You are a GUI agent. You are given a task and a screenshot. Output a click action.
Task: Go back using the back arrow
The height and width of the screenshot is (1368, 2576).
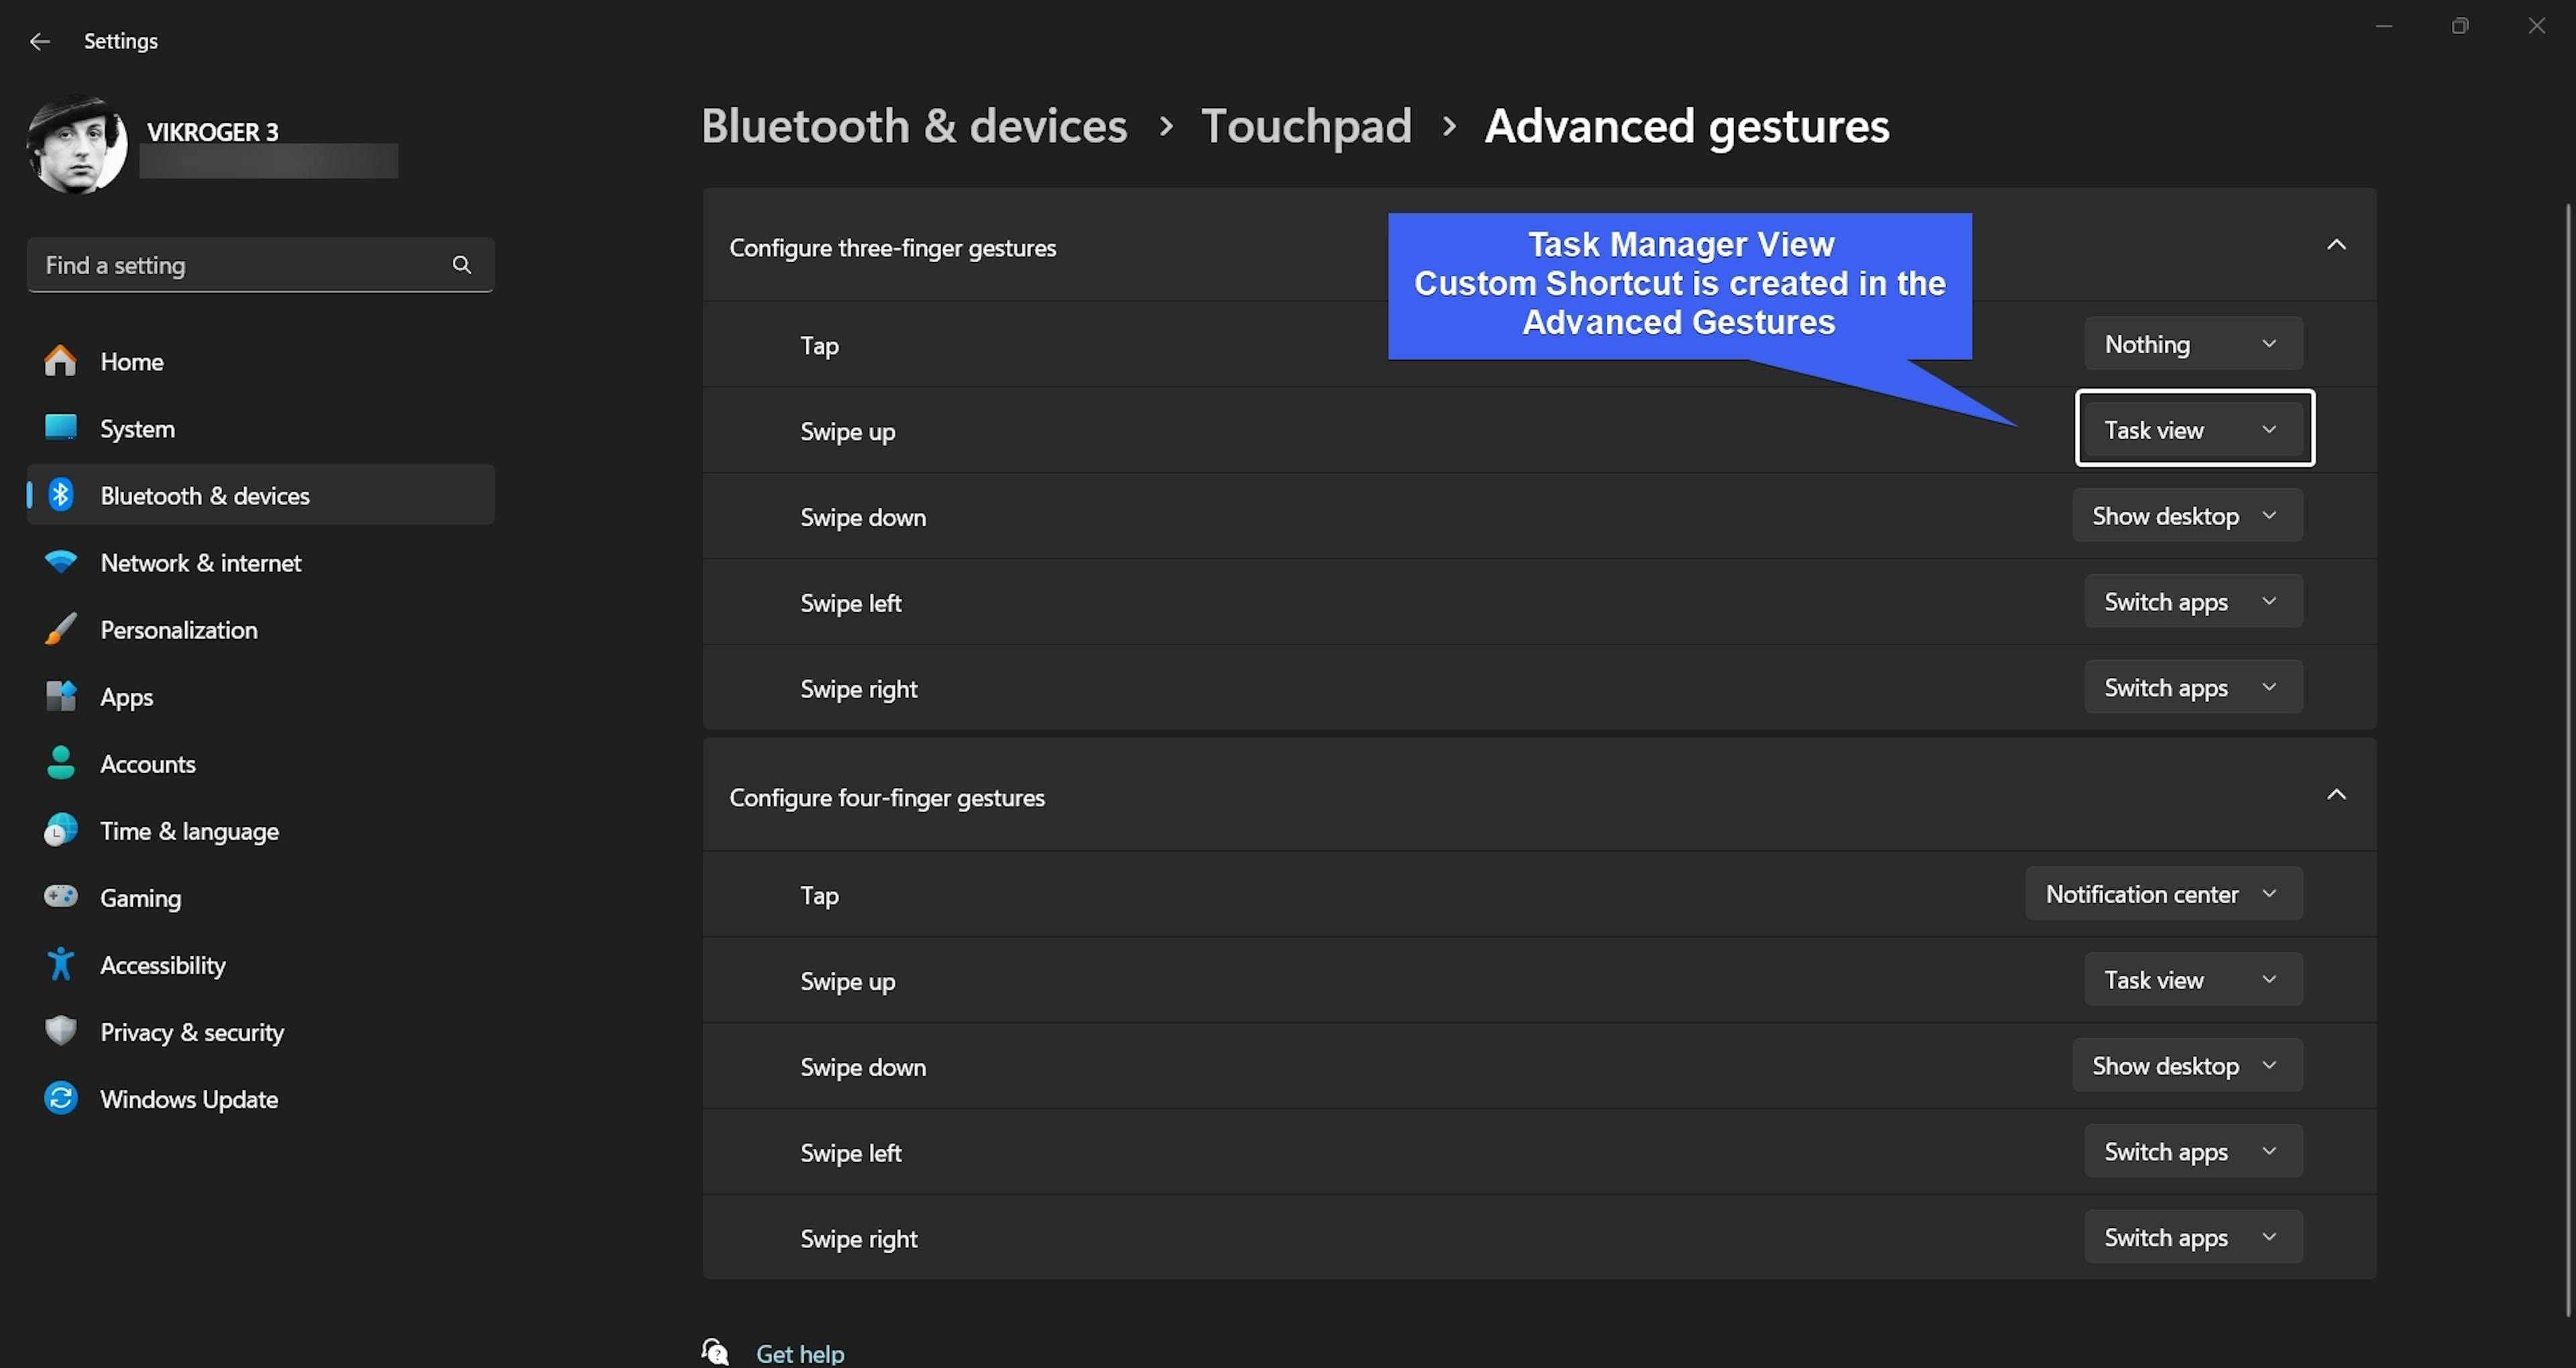pos(40,41)
